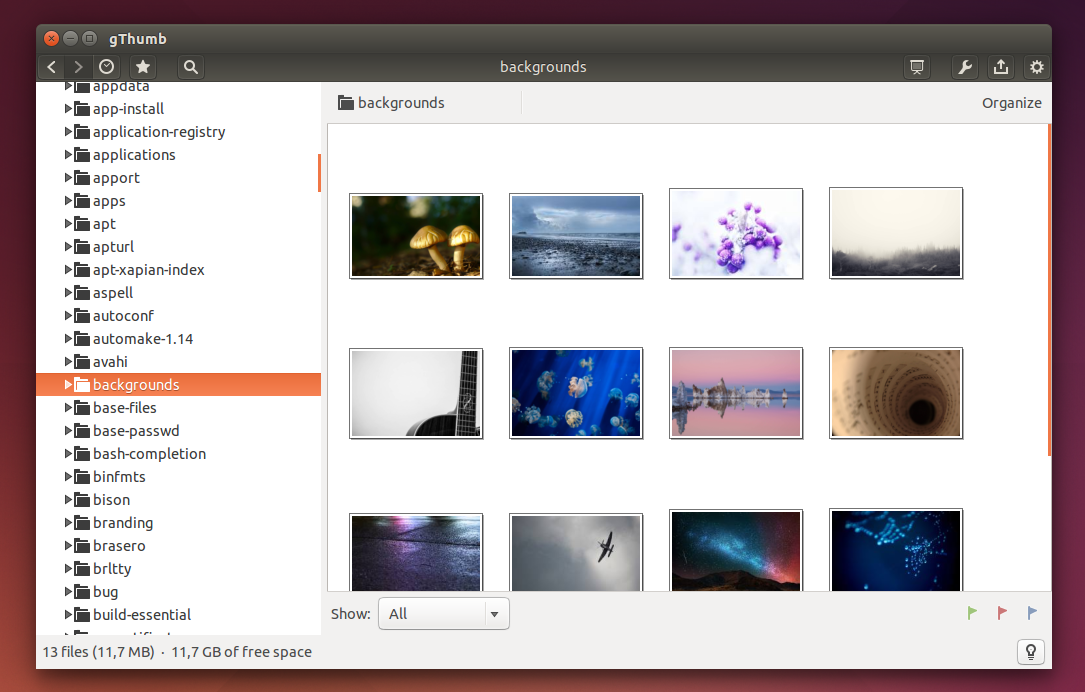Expand the brasero folder in the sidebar
The image size is (1085, 692).
click(66, 545)
